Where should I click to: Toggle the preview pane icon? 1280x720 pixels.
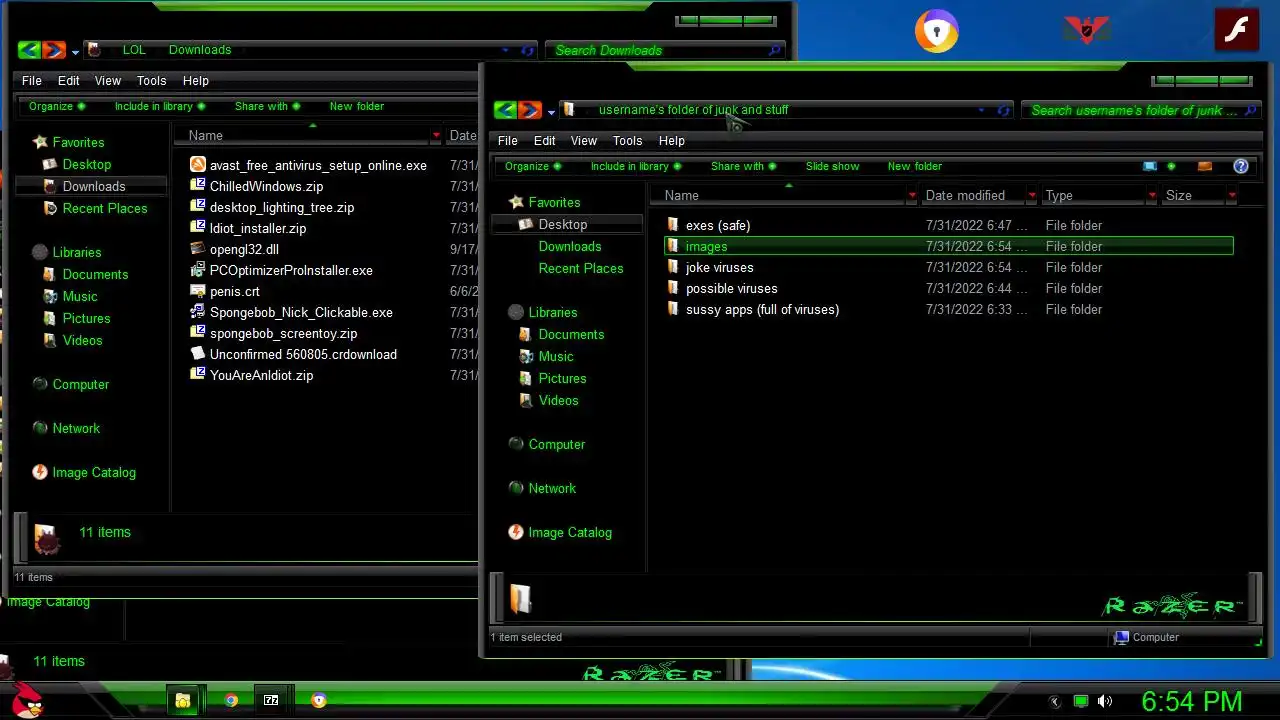[x=1205, y=166]
